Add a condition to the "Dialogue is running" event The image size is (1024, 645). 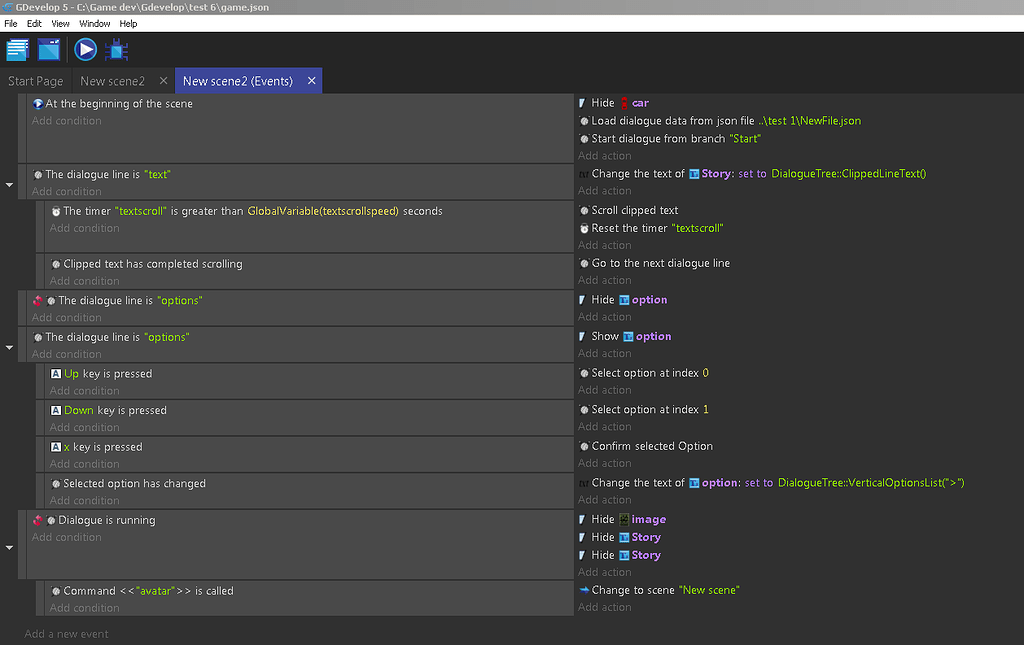(x=66, y=536)
